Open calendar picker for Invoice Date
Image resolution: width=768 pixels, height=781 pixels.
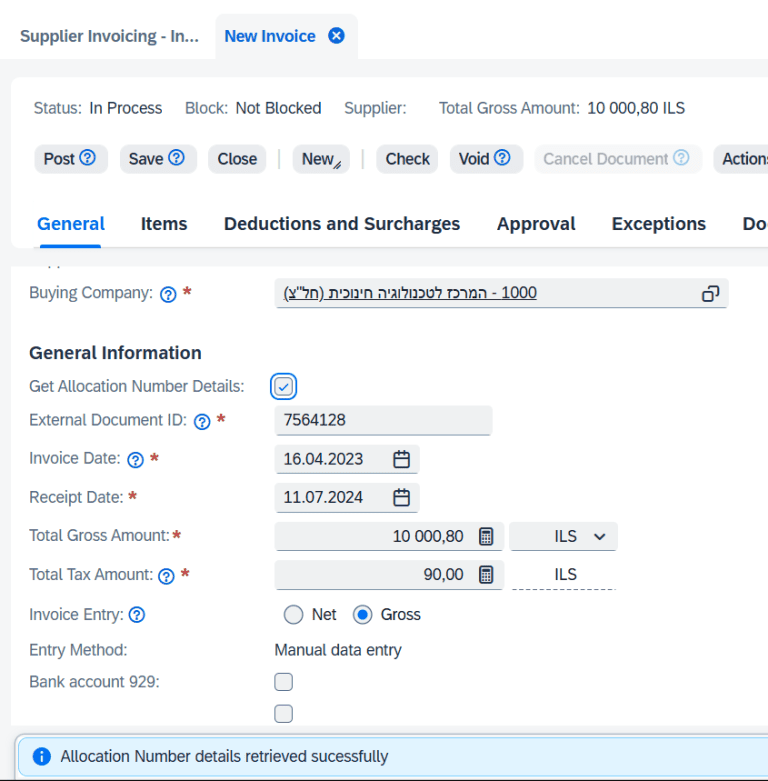click(x=401, y=459)
